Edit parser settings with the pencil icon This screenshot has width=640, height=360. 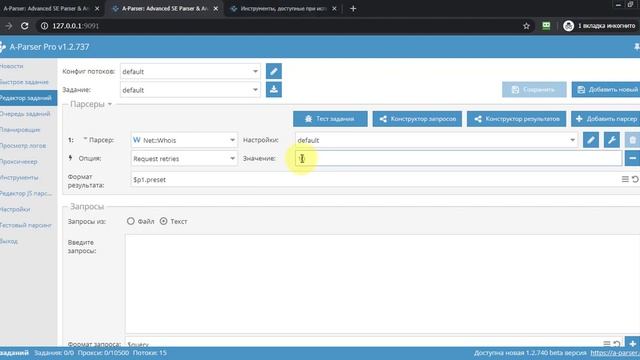pyautogui.click(x=591, y=140)
